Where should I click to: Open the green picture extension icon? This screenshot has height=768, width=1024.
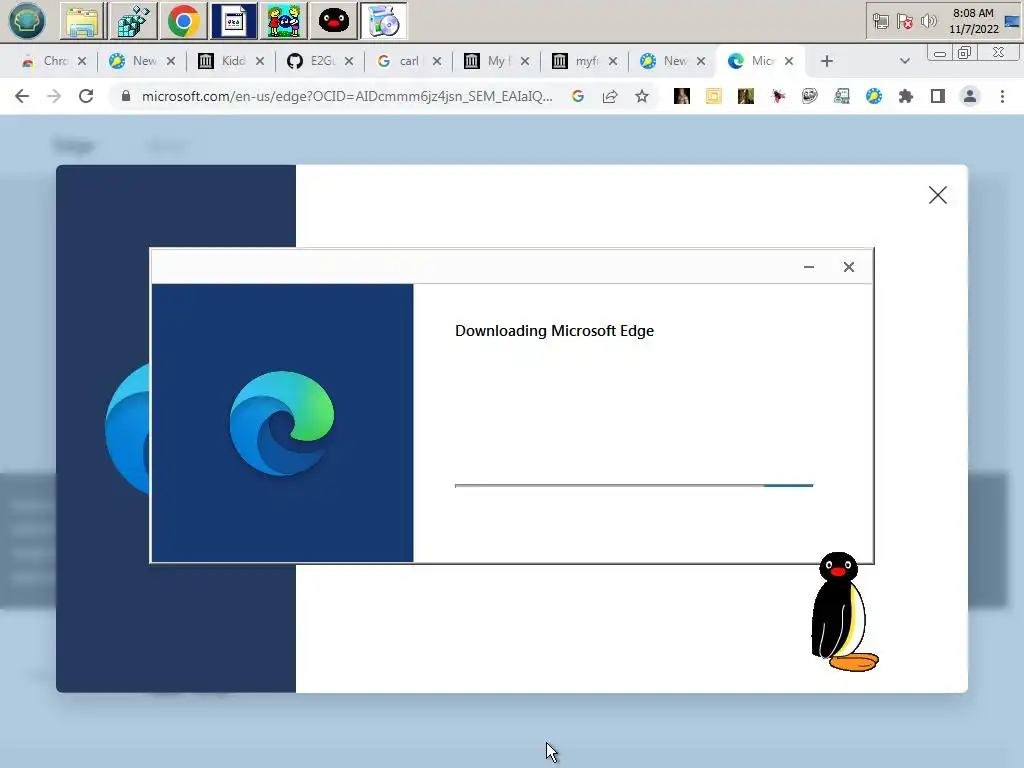coord(746,97)
